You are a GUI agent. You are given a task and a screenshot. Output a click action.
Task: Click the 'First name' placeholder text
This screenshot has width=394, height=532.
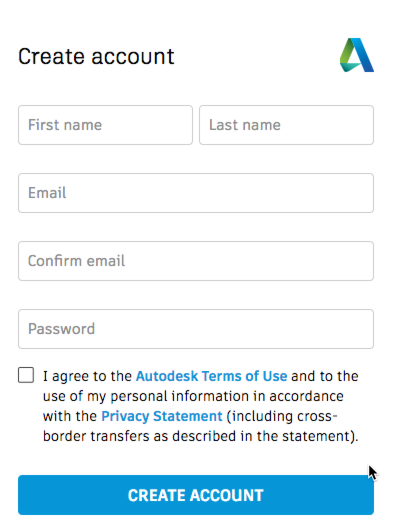click(x=65, y=125)
